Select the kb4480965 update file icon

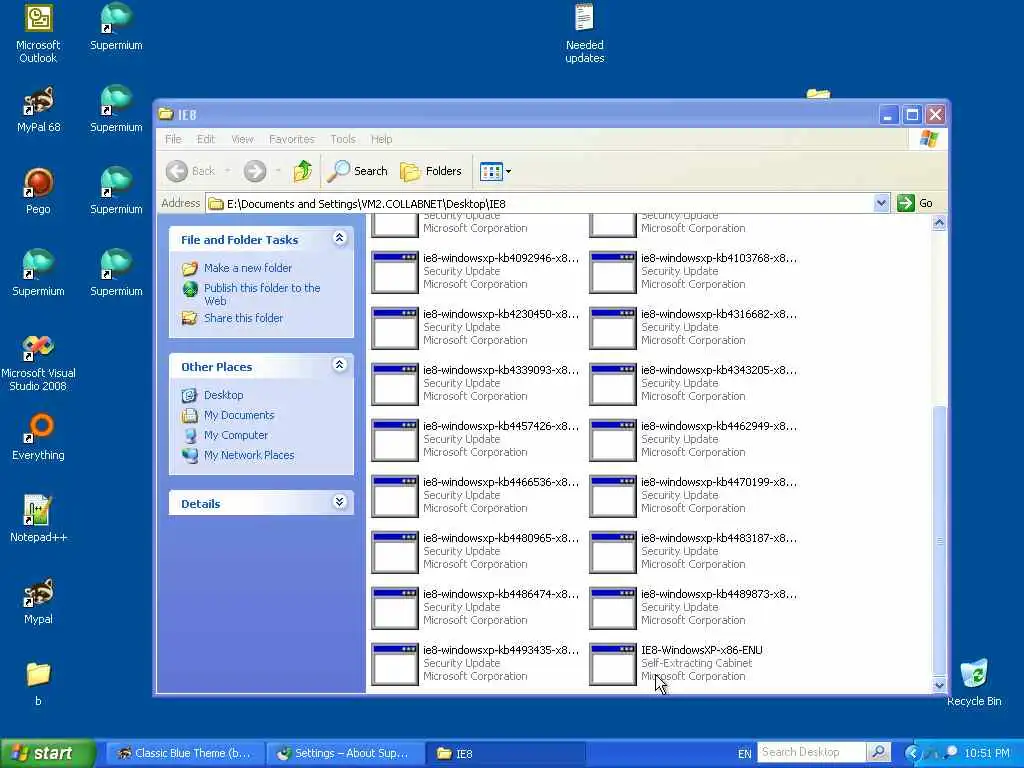(x=395, y=552)
